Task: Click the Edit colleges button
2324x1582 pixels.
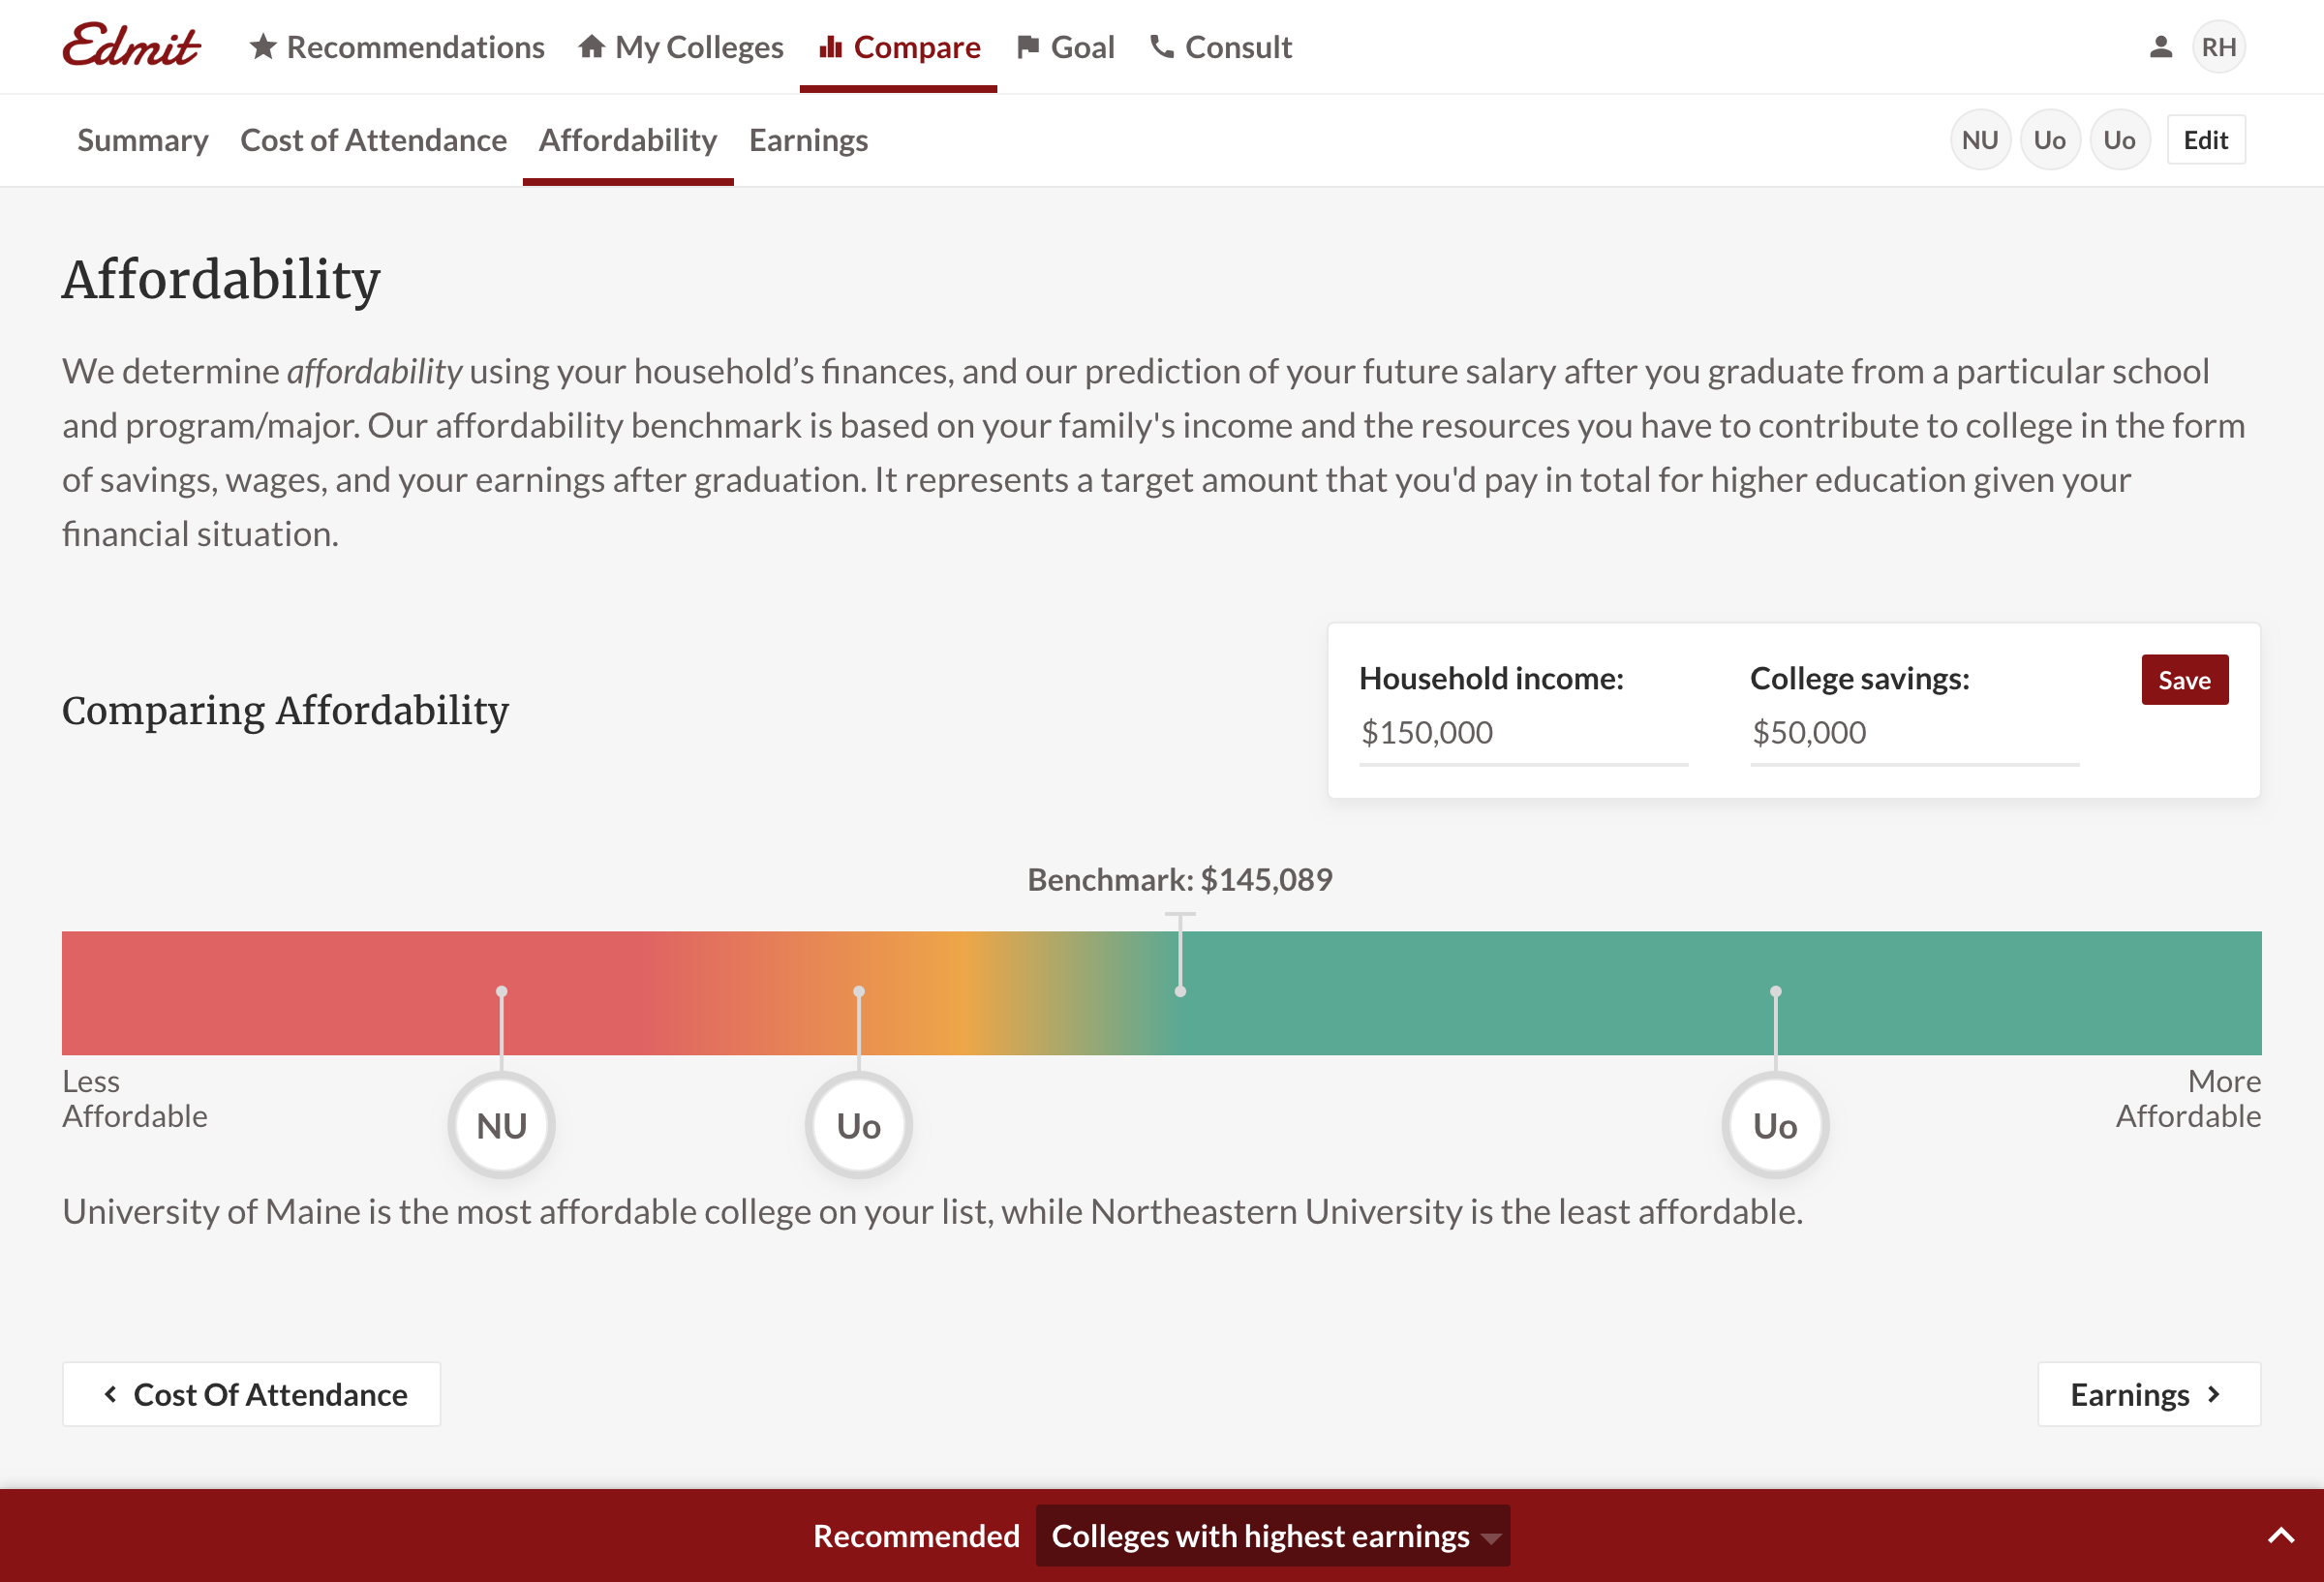Action: point(2205,140)
